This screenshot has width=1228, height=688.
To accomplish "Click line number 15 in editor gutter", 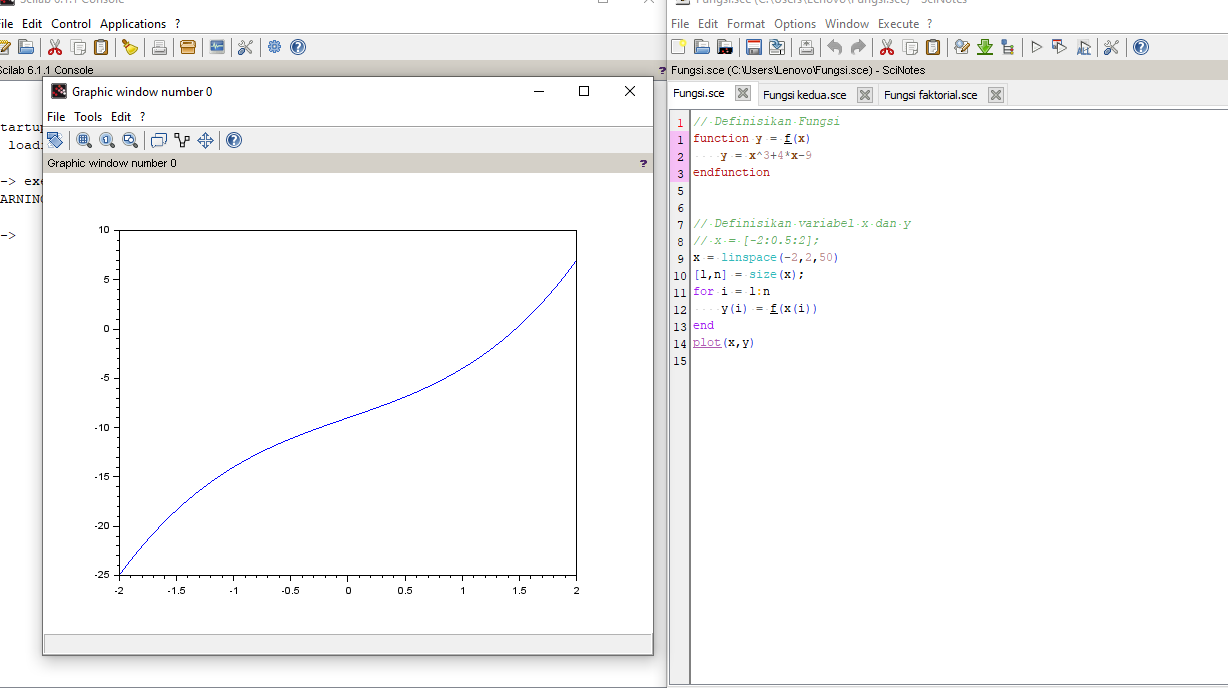I will point(681,361).
